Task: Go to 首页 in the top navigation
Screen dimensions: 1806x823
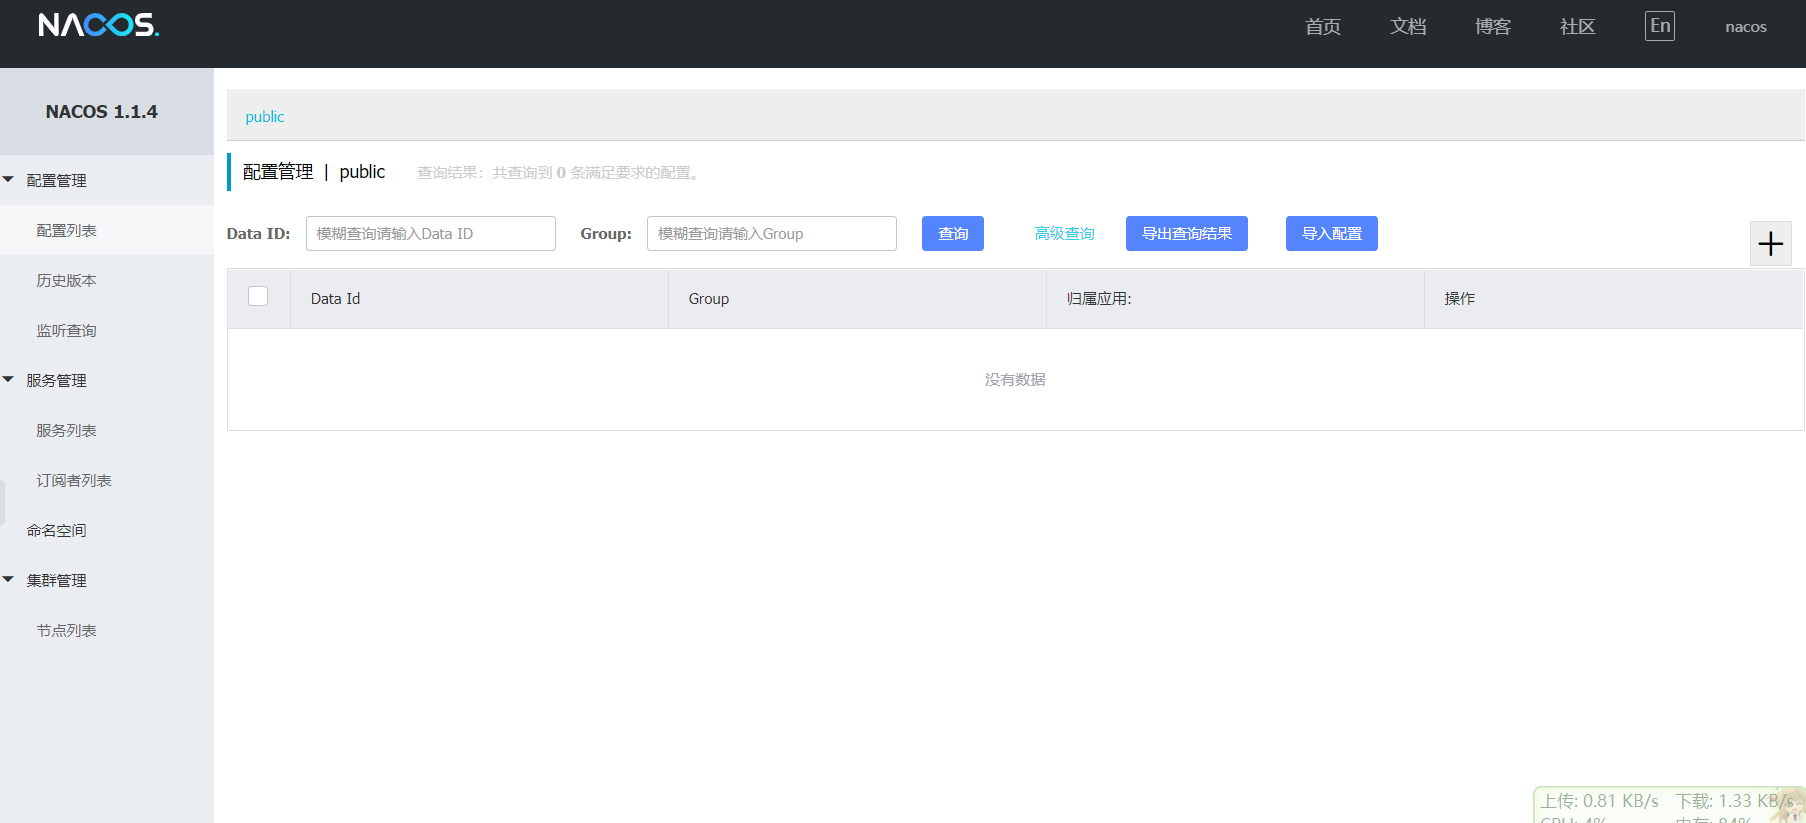Action: pos(1323,27)
